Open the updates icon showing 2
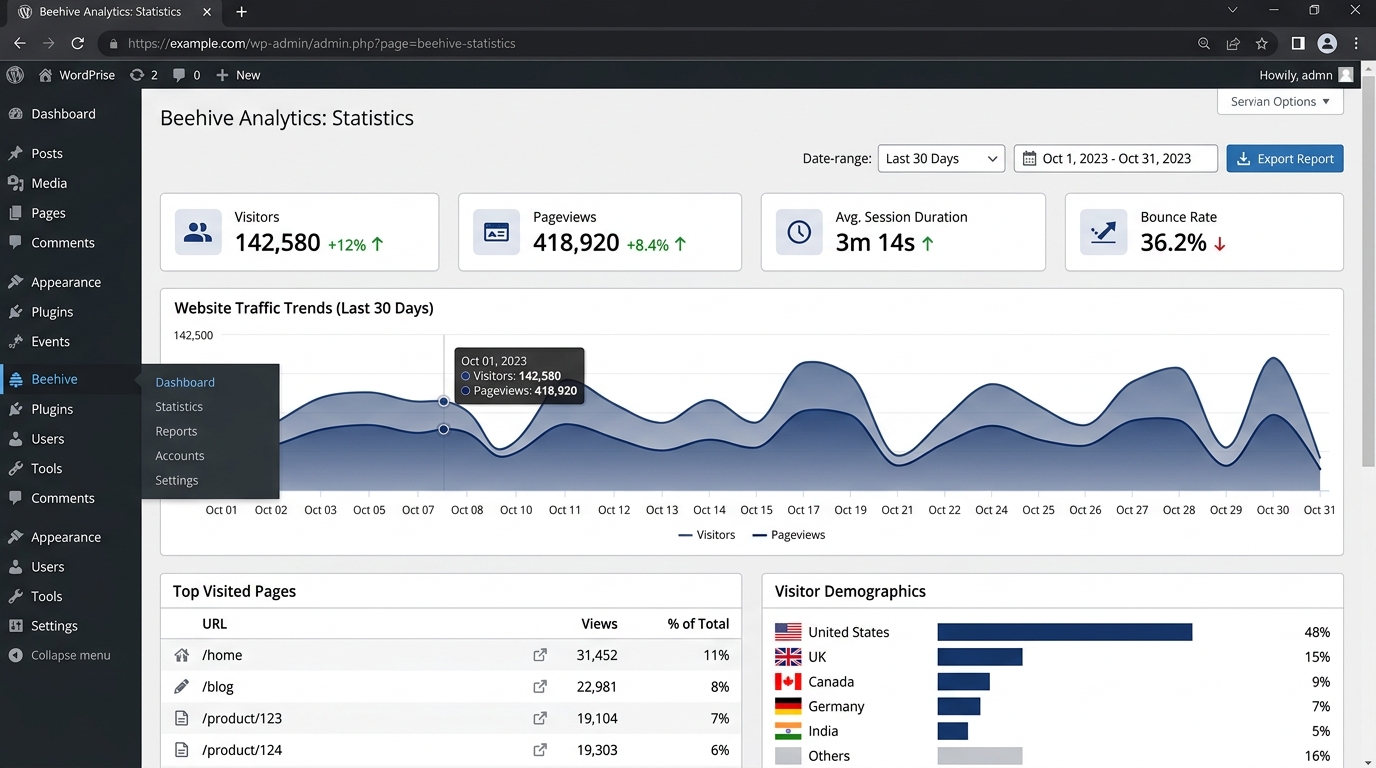This screenshot has height=768, width=1376. pyautogui.click(x=144, y=75)
